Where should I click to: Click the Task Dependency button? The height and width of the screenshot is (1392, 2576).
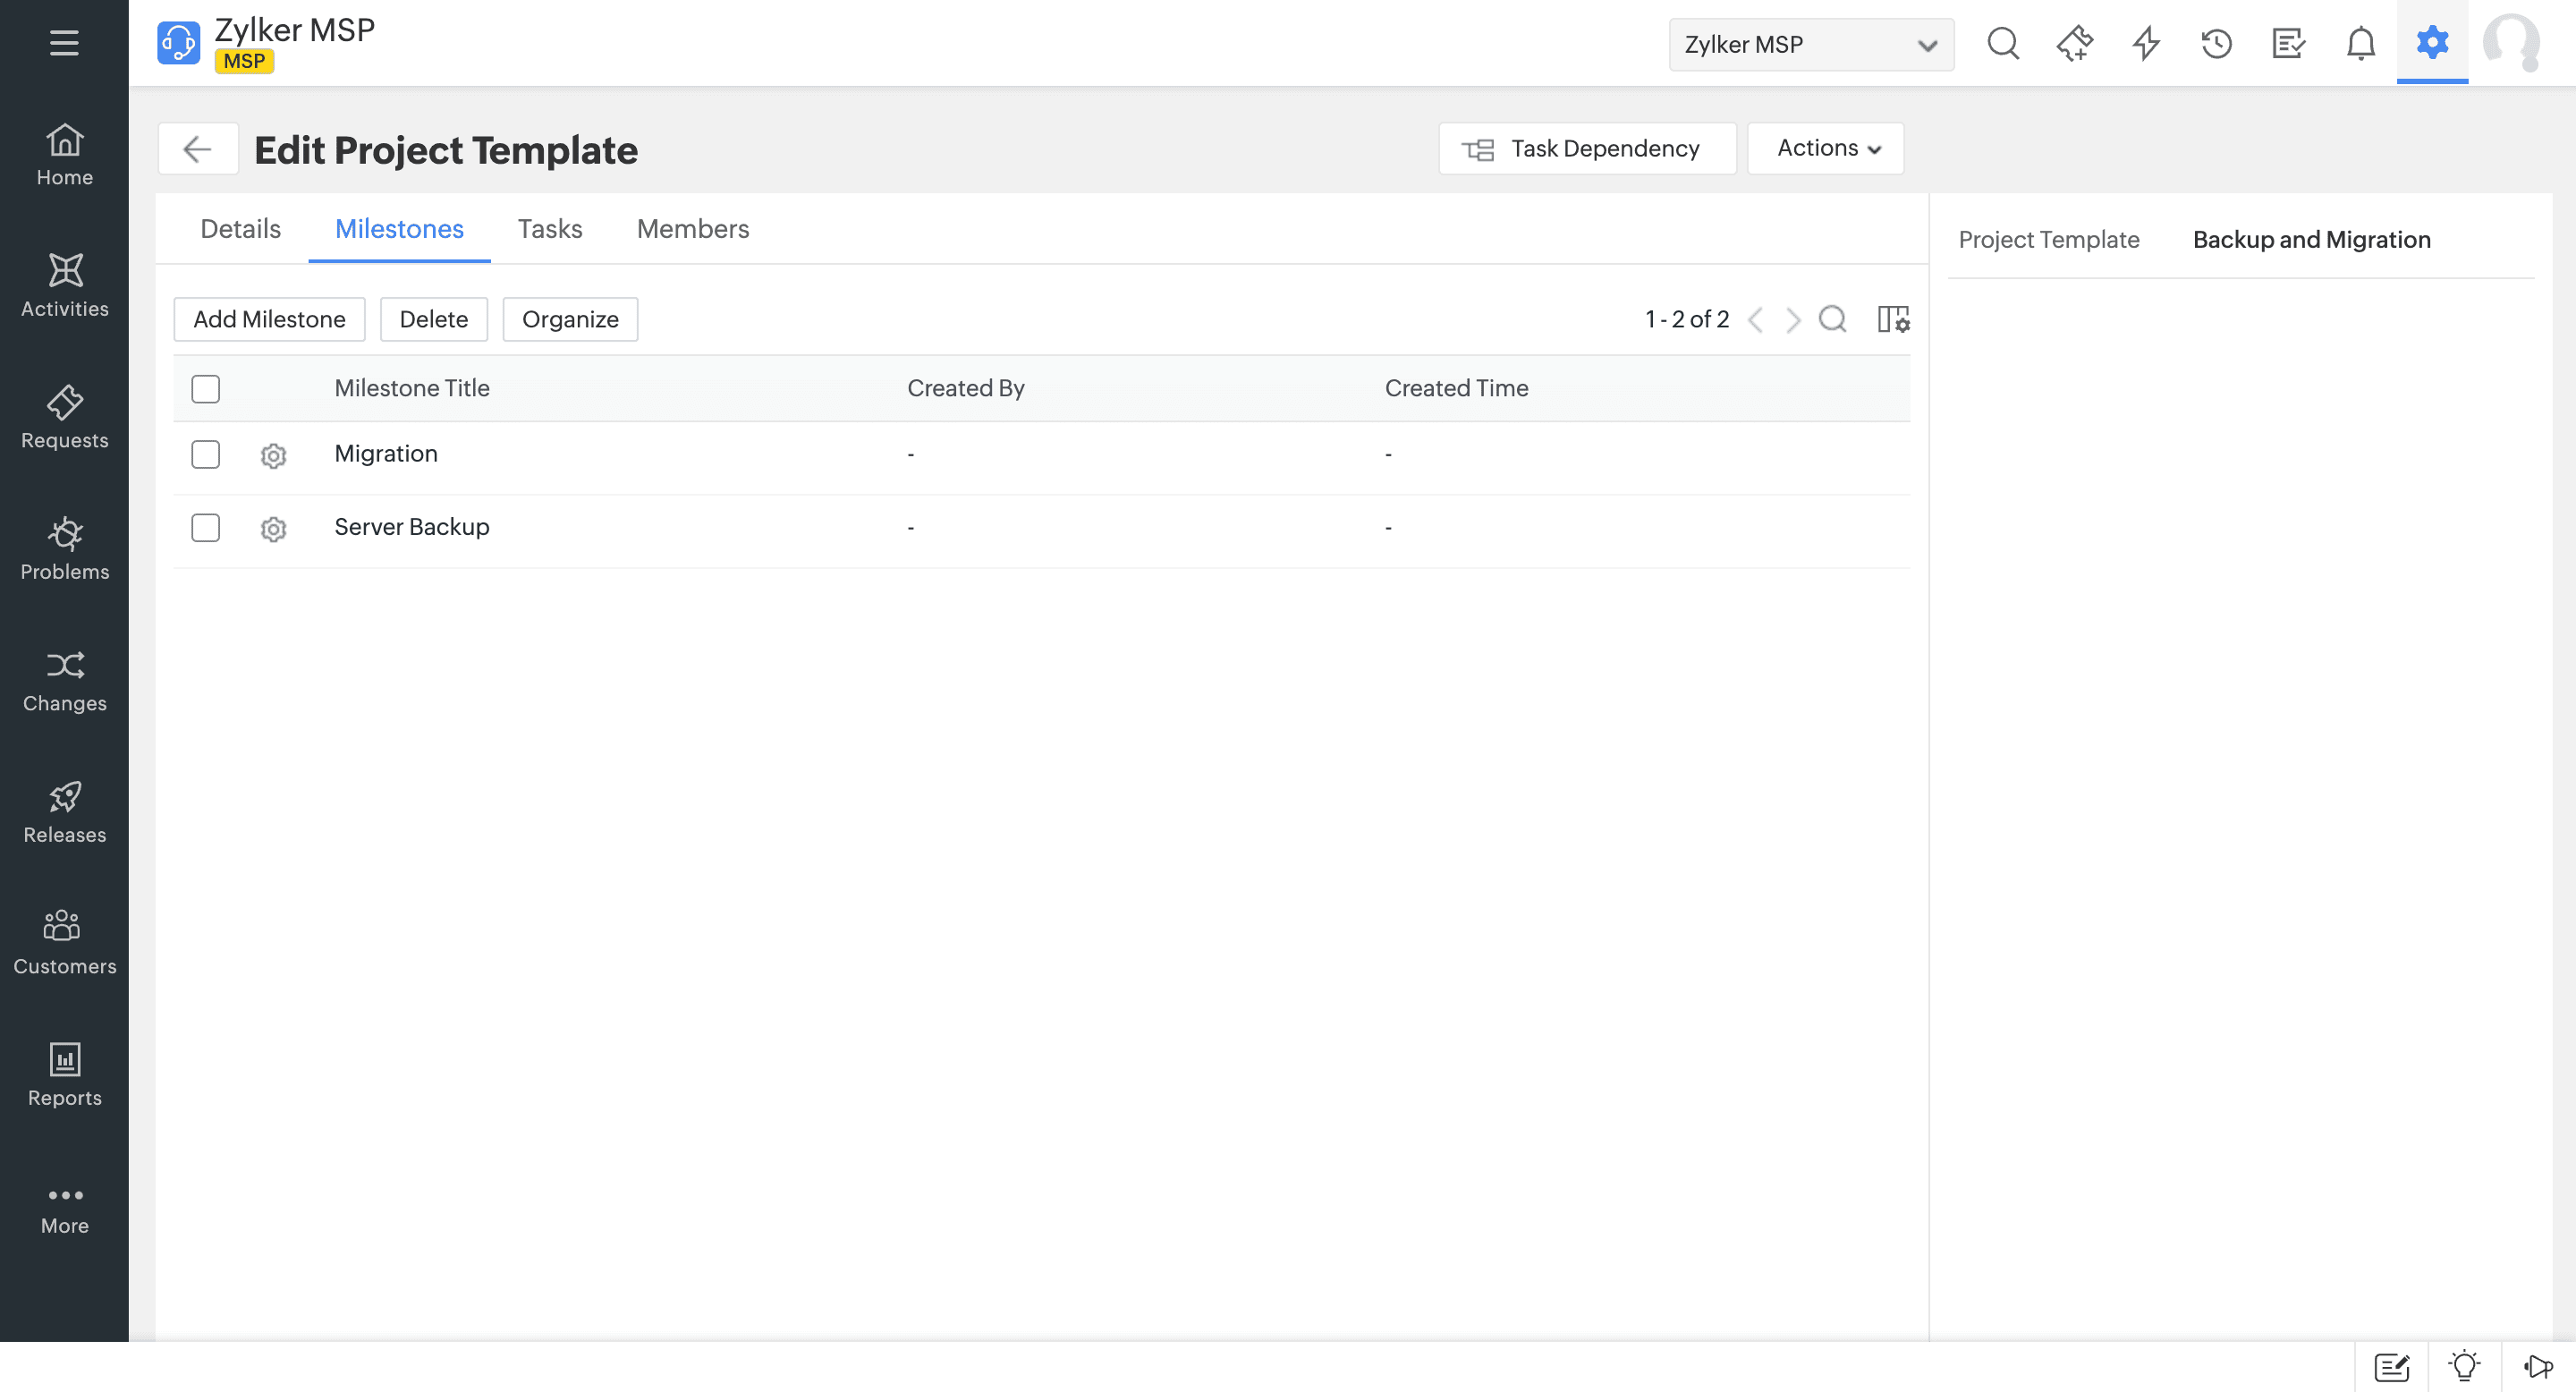[x=1586, y=148]
